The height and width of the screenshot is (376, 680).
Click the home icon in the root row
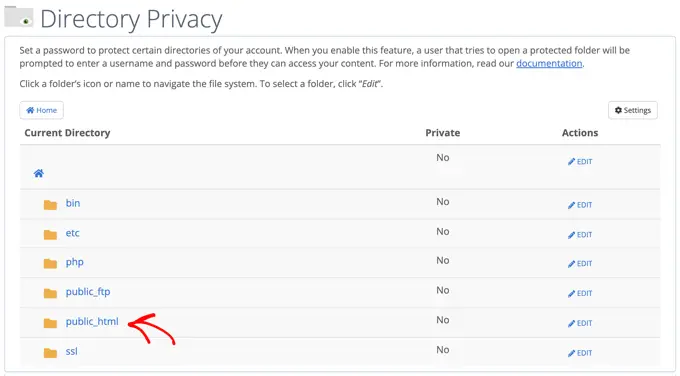pyautogui.click(x=39, y=173)
